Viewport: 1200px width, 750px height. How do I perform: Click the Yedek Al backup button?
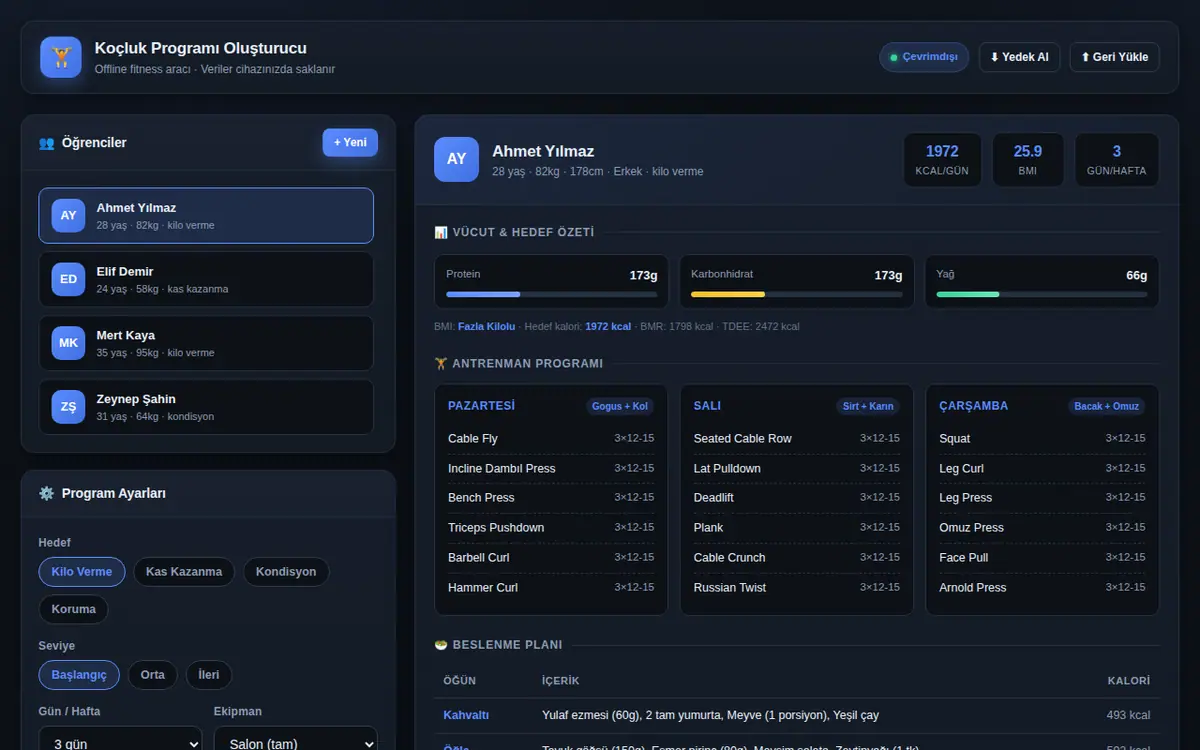click(x=1019, y=57)
